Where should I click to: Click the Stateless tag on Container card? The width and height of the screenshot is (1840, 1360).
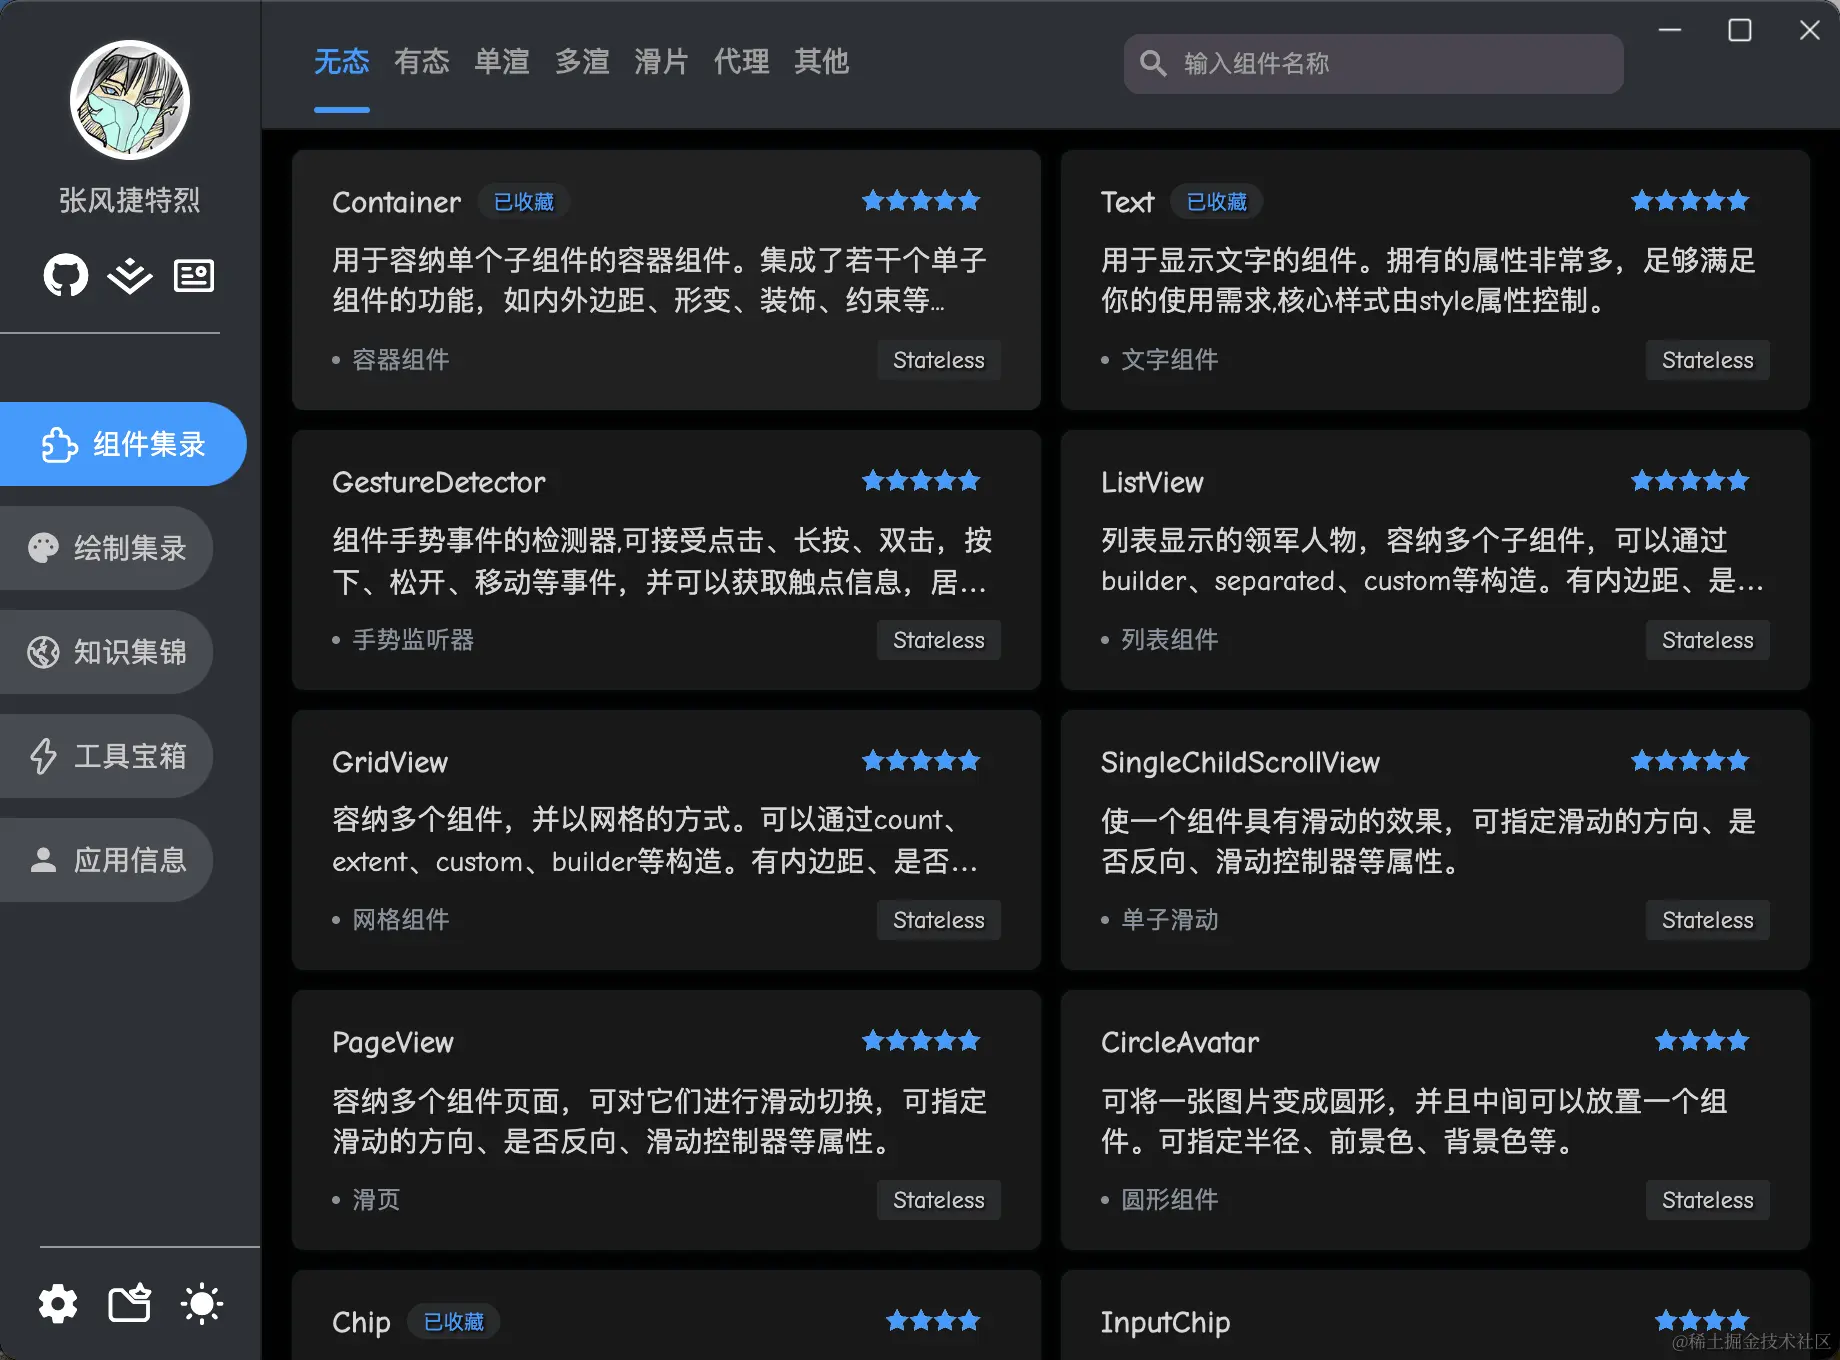939,360
